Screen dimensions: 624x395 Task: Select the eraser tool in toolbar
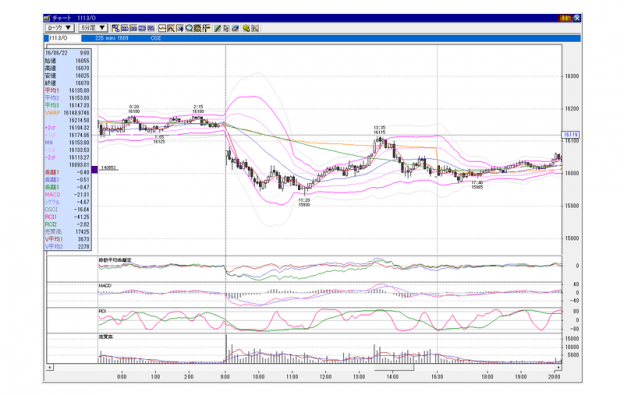click(x=235, y=28)
